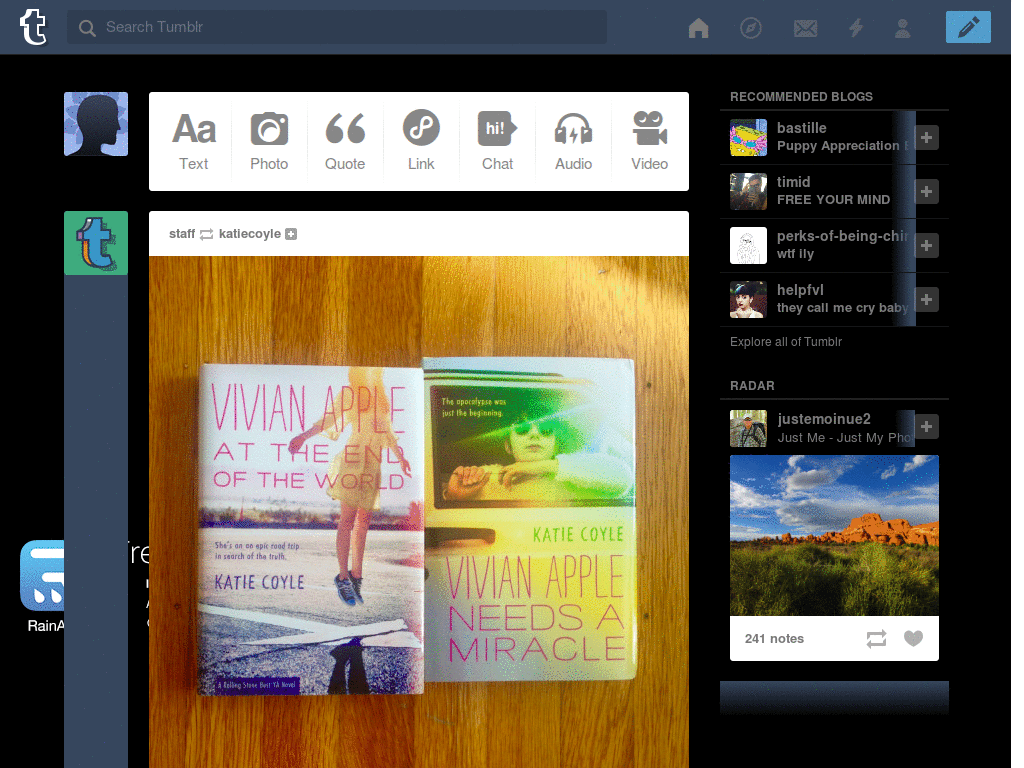Click Explore all of Tumblr
The height and width of the screenshot is (768, 1024).
(786, 342)
